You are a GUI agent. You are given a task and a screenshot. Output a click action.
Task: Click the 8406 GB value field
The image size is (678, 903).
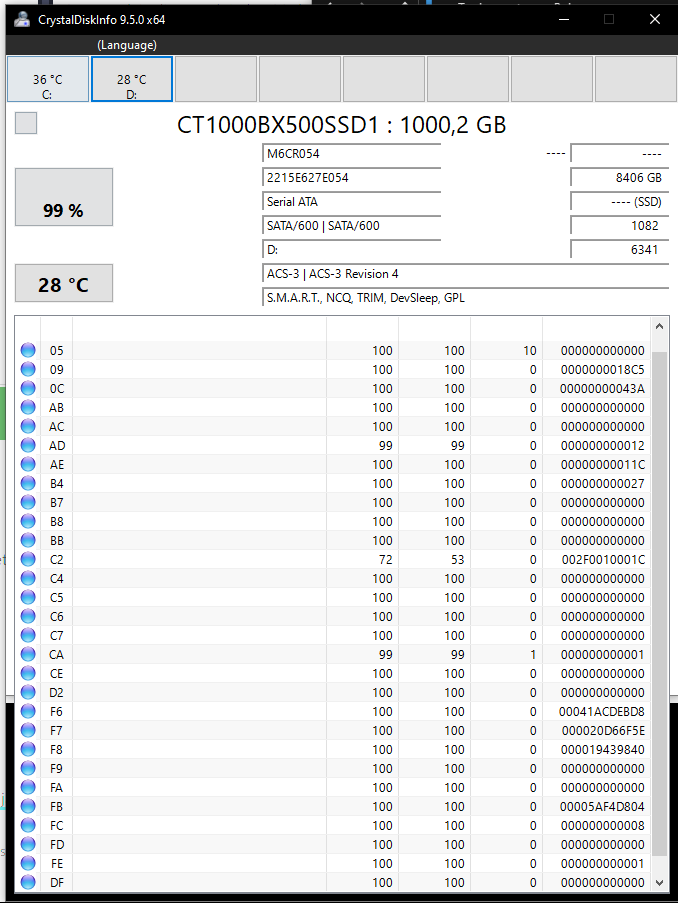(620, 178)
